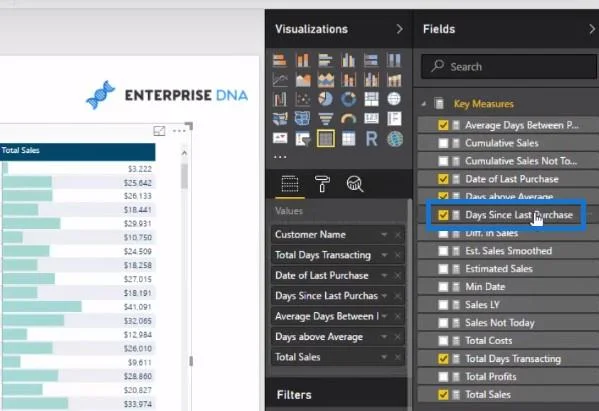Choose the funnel chart visualization
Image resolution: width=599 pixels, height=411 pixels.
(x=325, y=119)
